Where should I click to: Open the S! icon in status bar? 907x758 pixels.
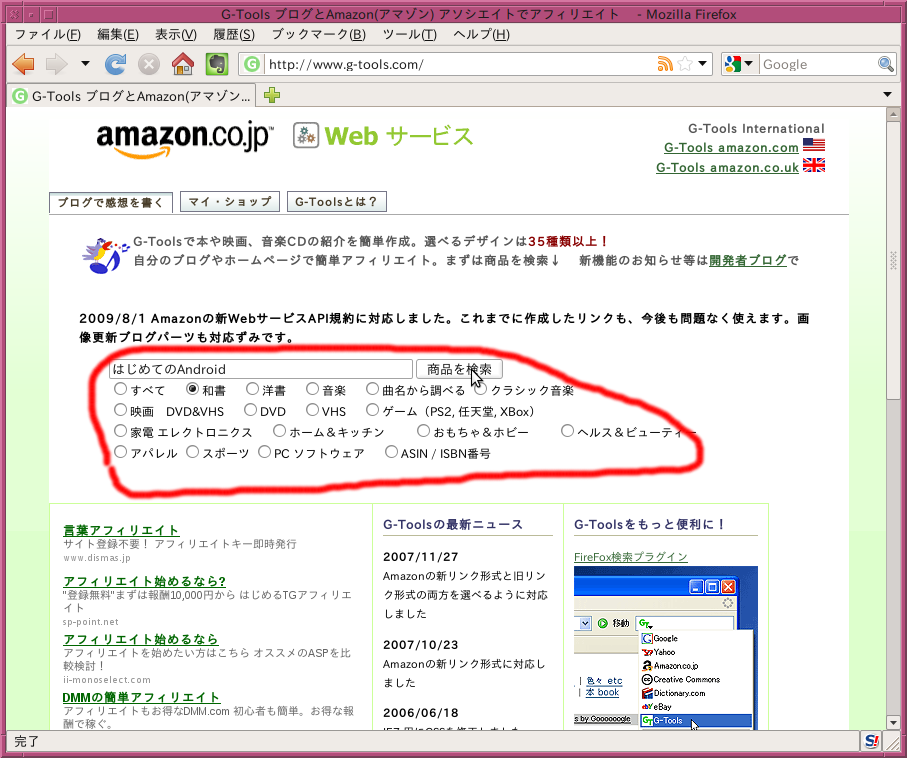872,741
